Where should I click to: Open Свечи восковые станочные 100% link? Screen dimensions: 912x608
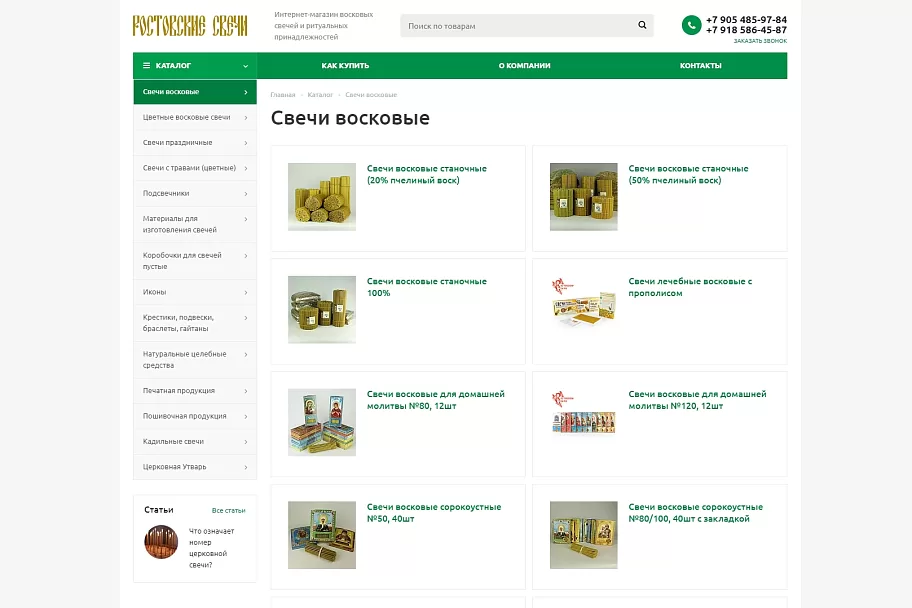tap(426, 287)
